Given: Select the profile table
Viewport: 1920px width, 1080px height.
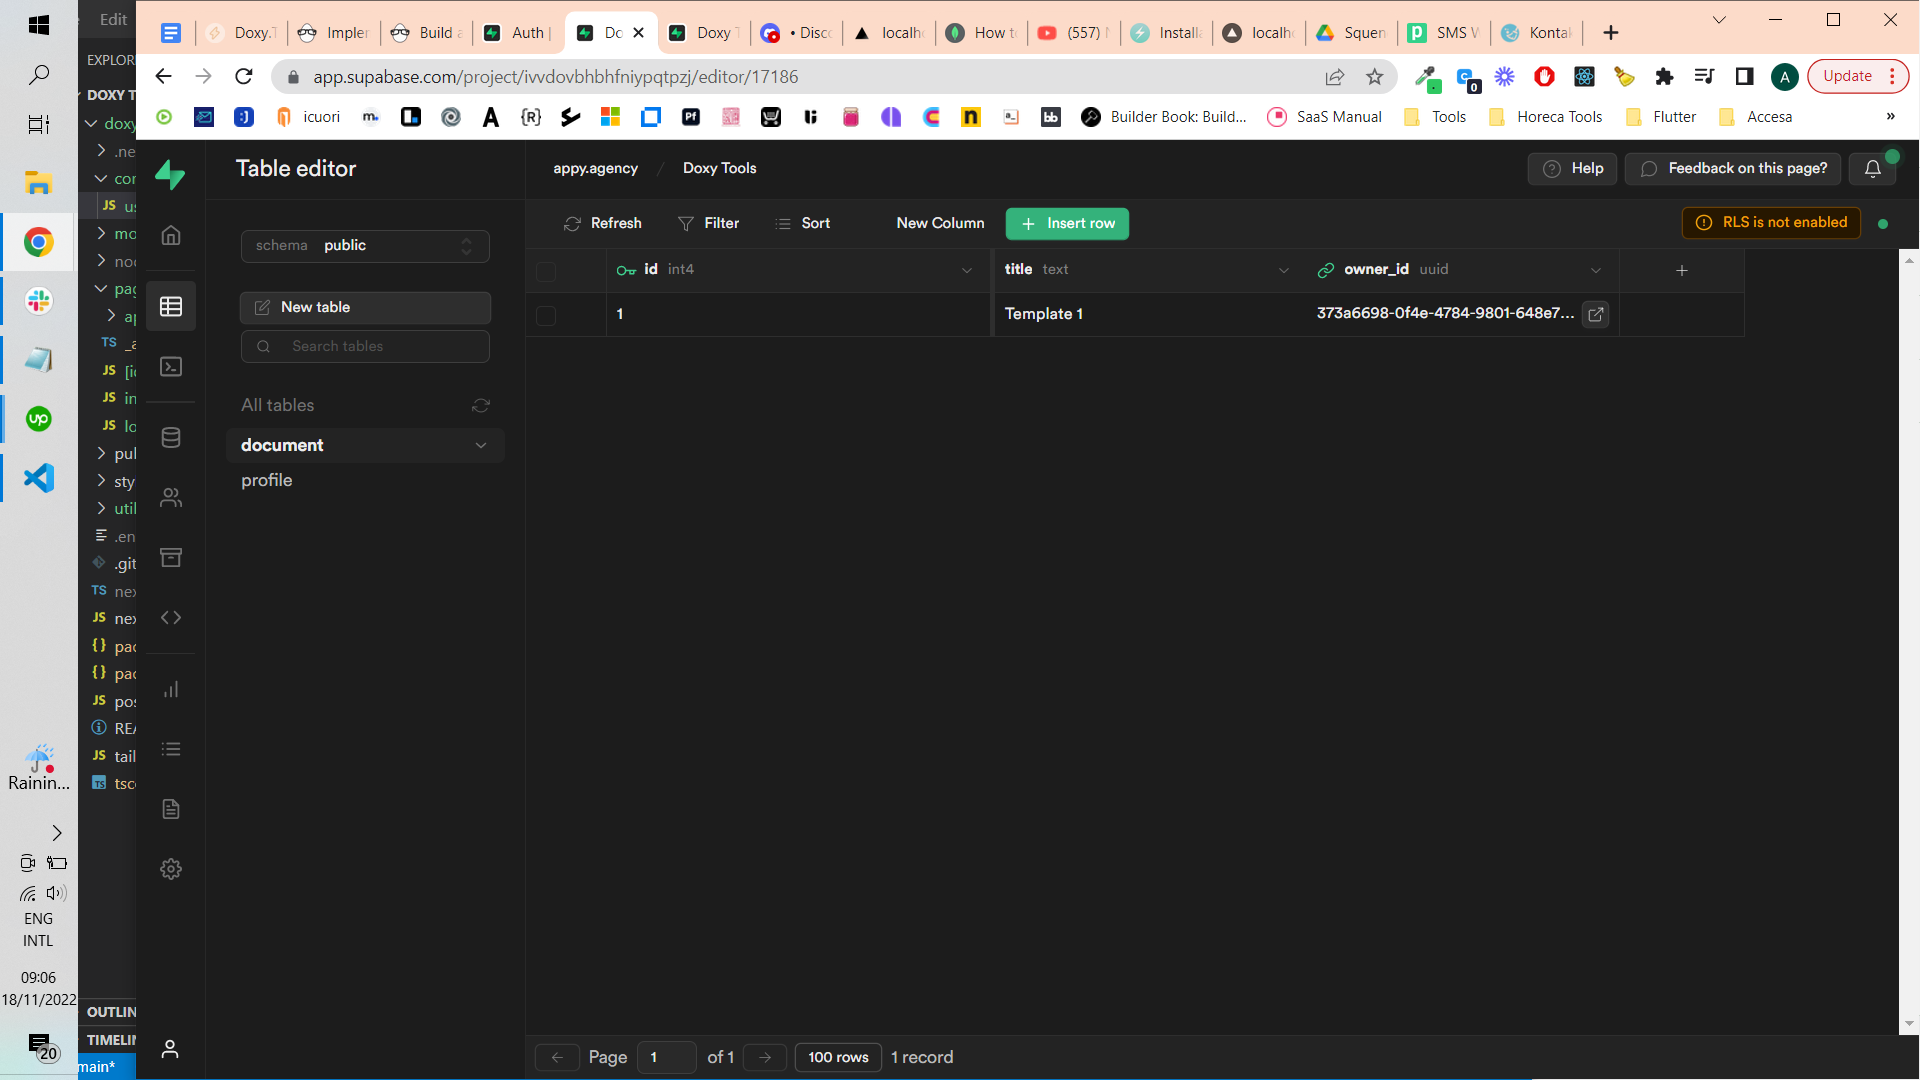Looking at the screenshot, I should click(267, 481).
